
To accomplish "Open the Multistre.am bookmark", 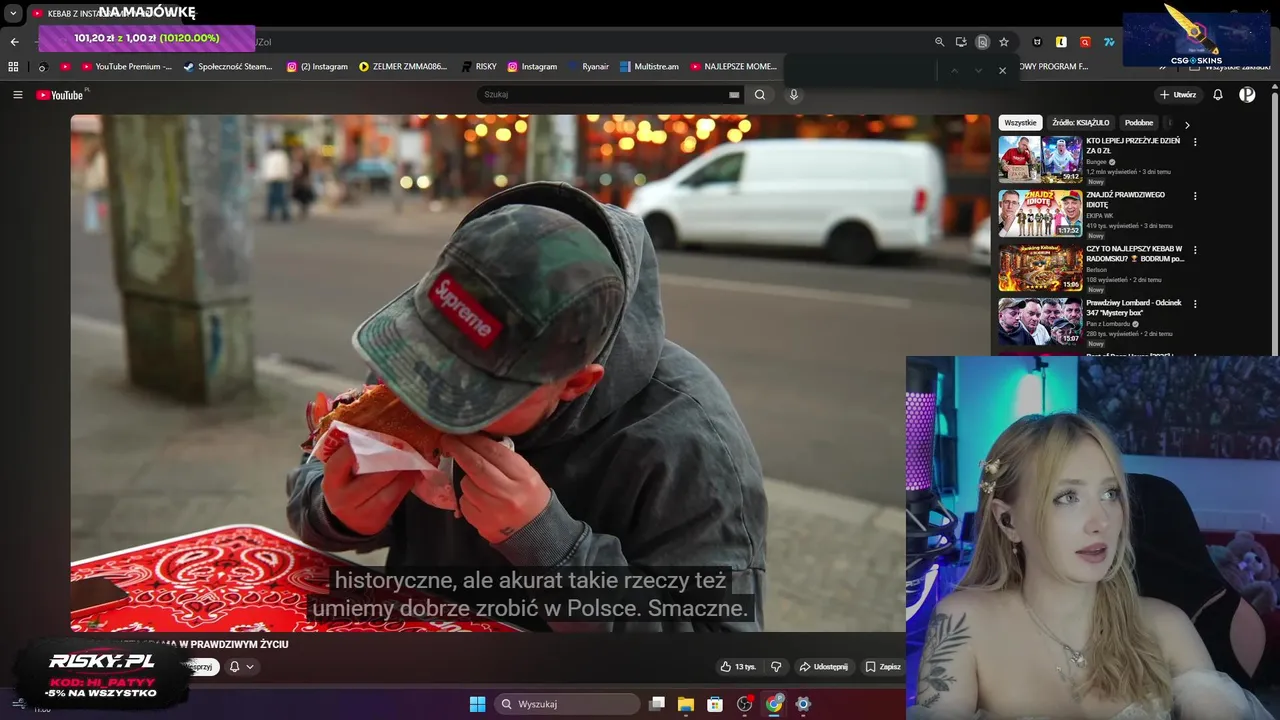I will coord(649,67).
